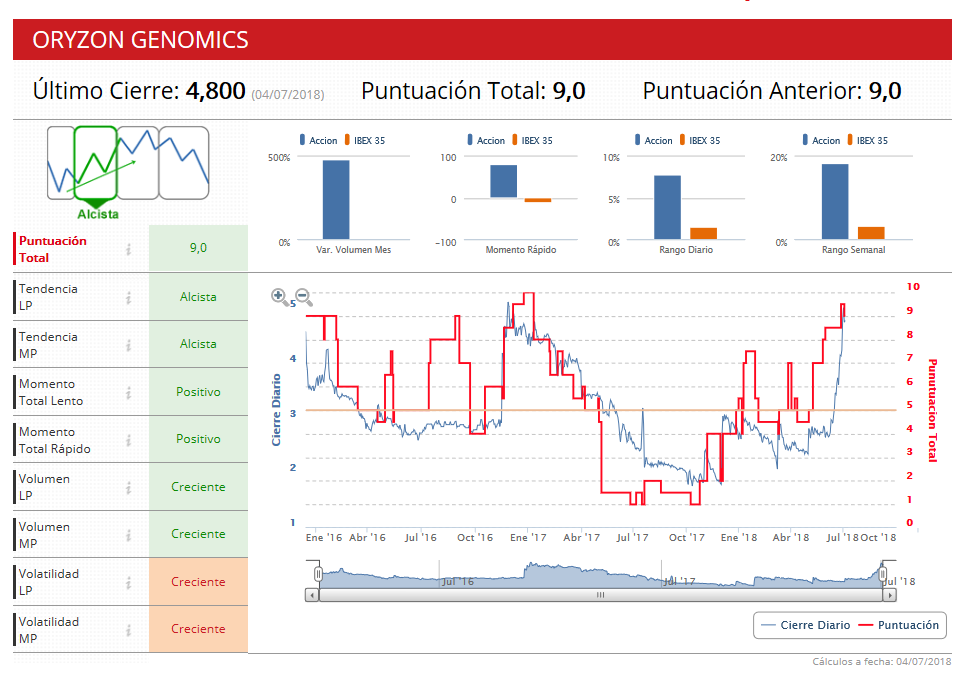Grab the left range handle of the navigator

click(x=318, y=574)
